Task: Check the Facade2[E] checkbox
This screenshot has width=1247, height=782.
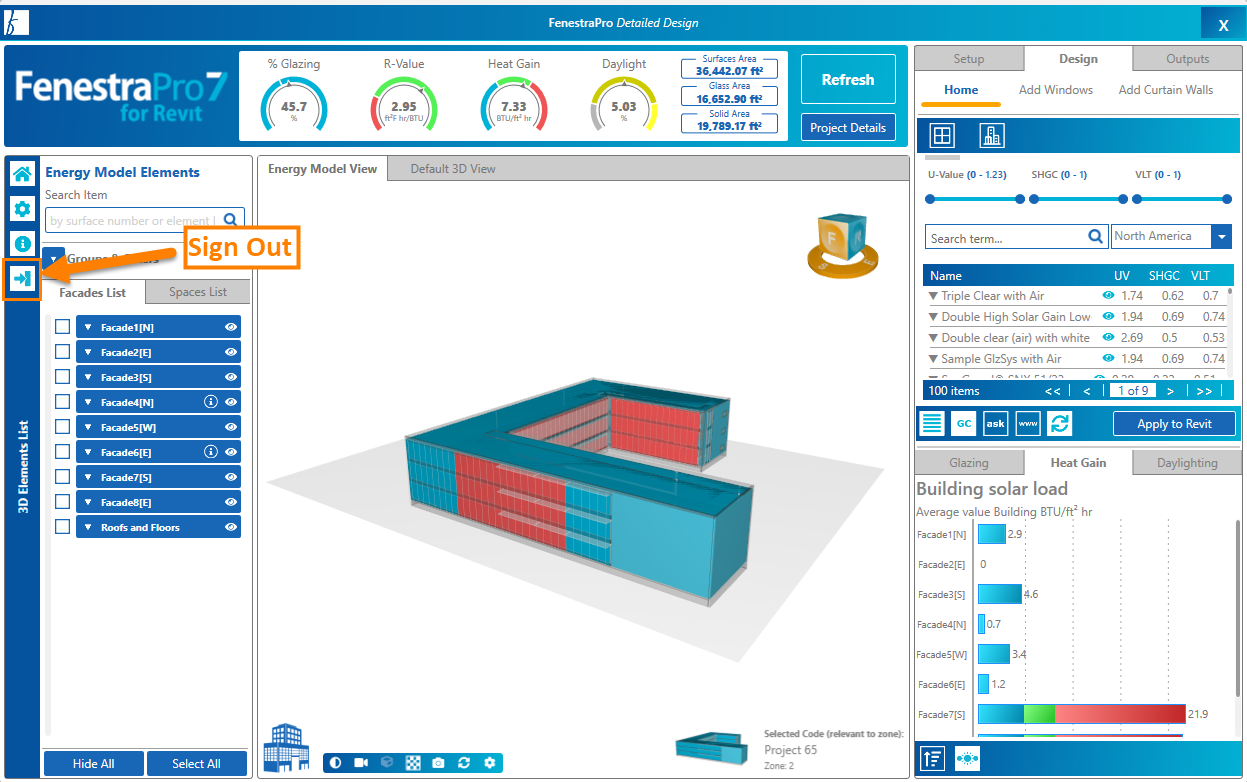Action: click(62, 352)
